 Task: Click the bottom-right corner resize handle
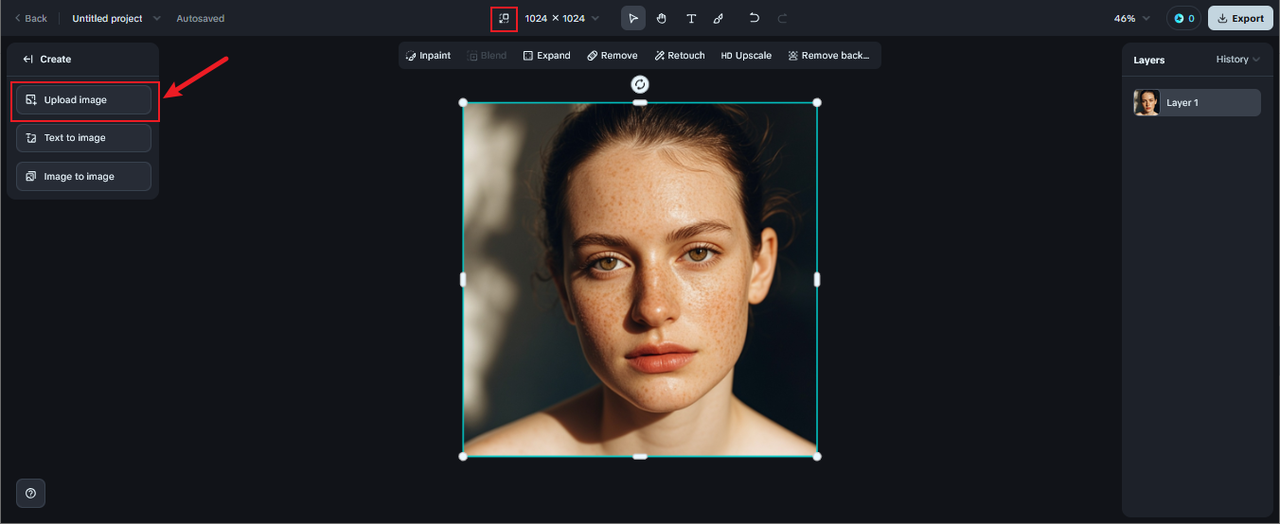tap(817, 456)
